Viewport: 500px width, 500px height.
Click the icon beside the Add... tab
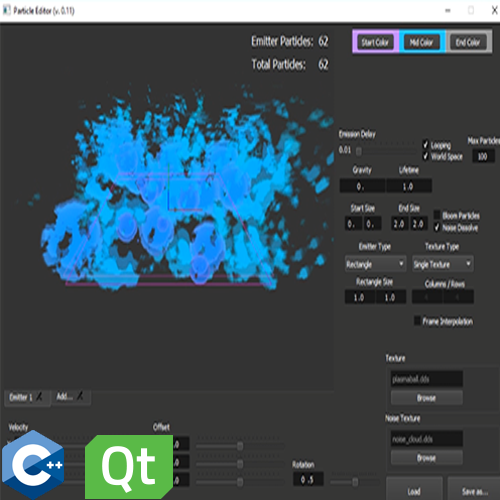click(x=80, y=396)
